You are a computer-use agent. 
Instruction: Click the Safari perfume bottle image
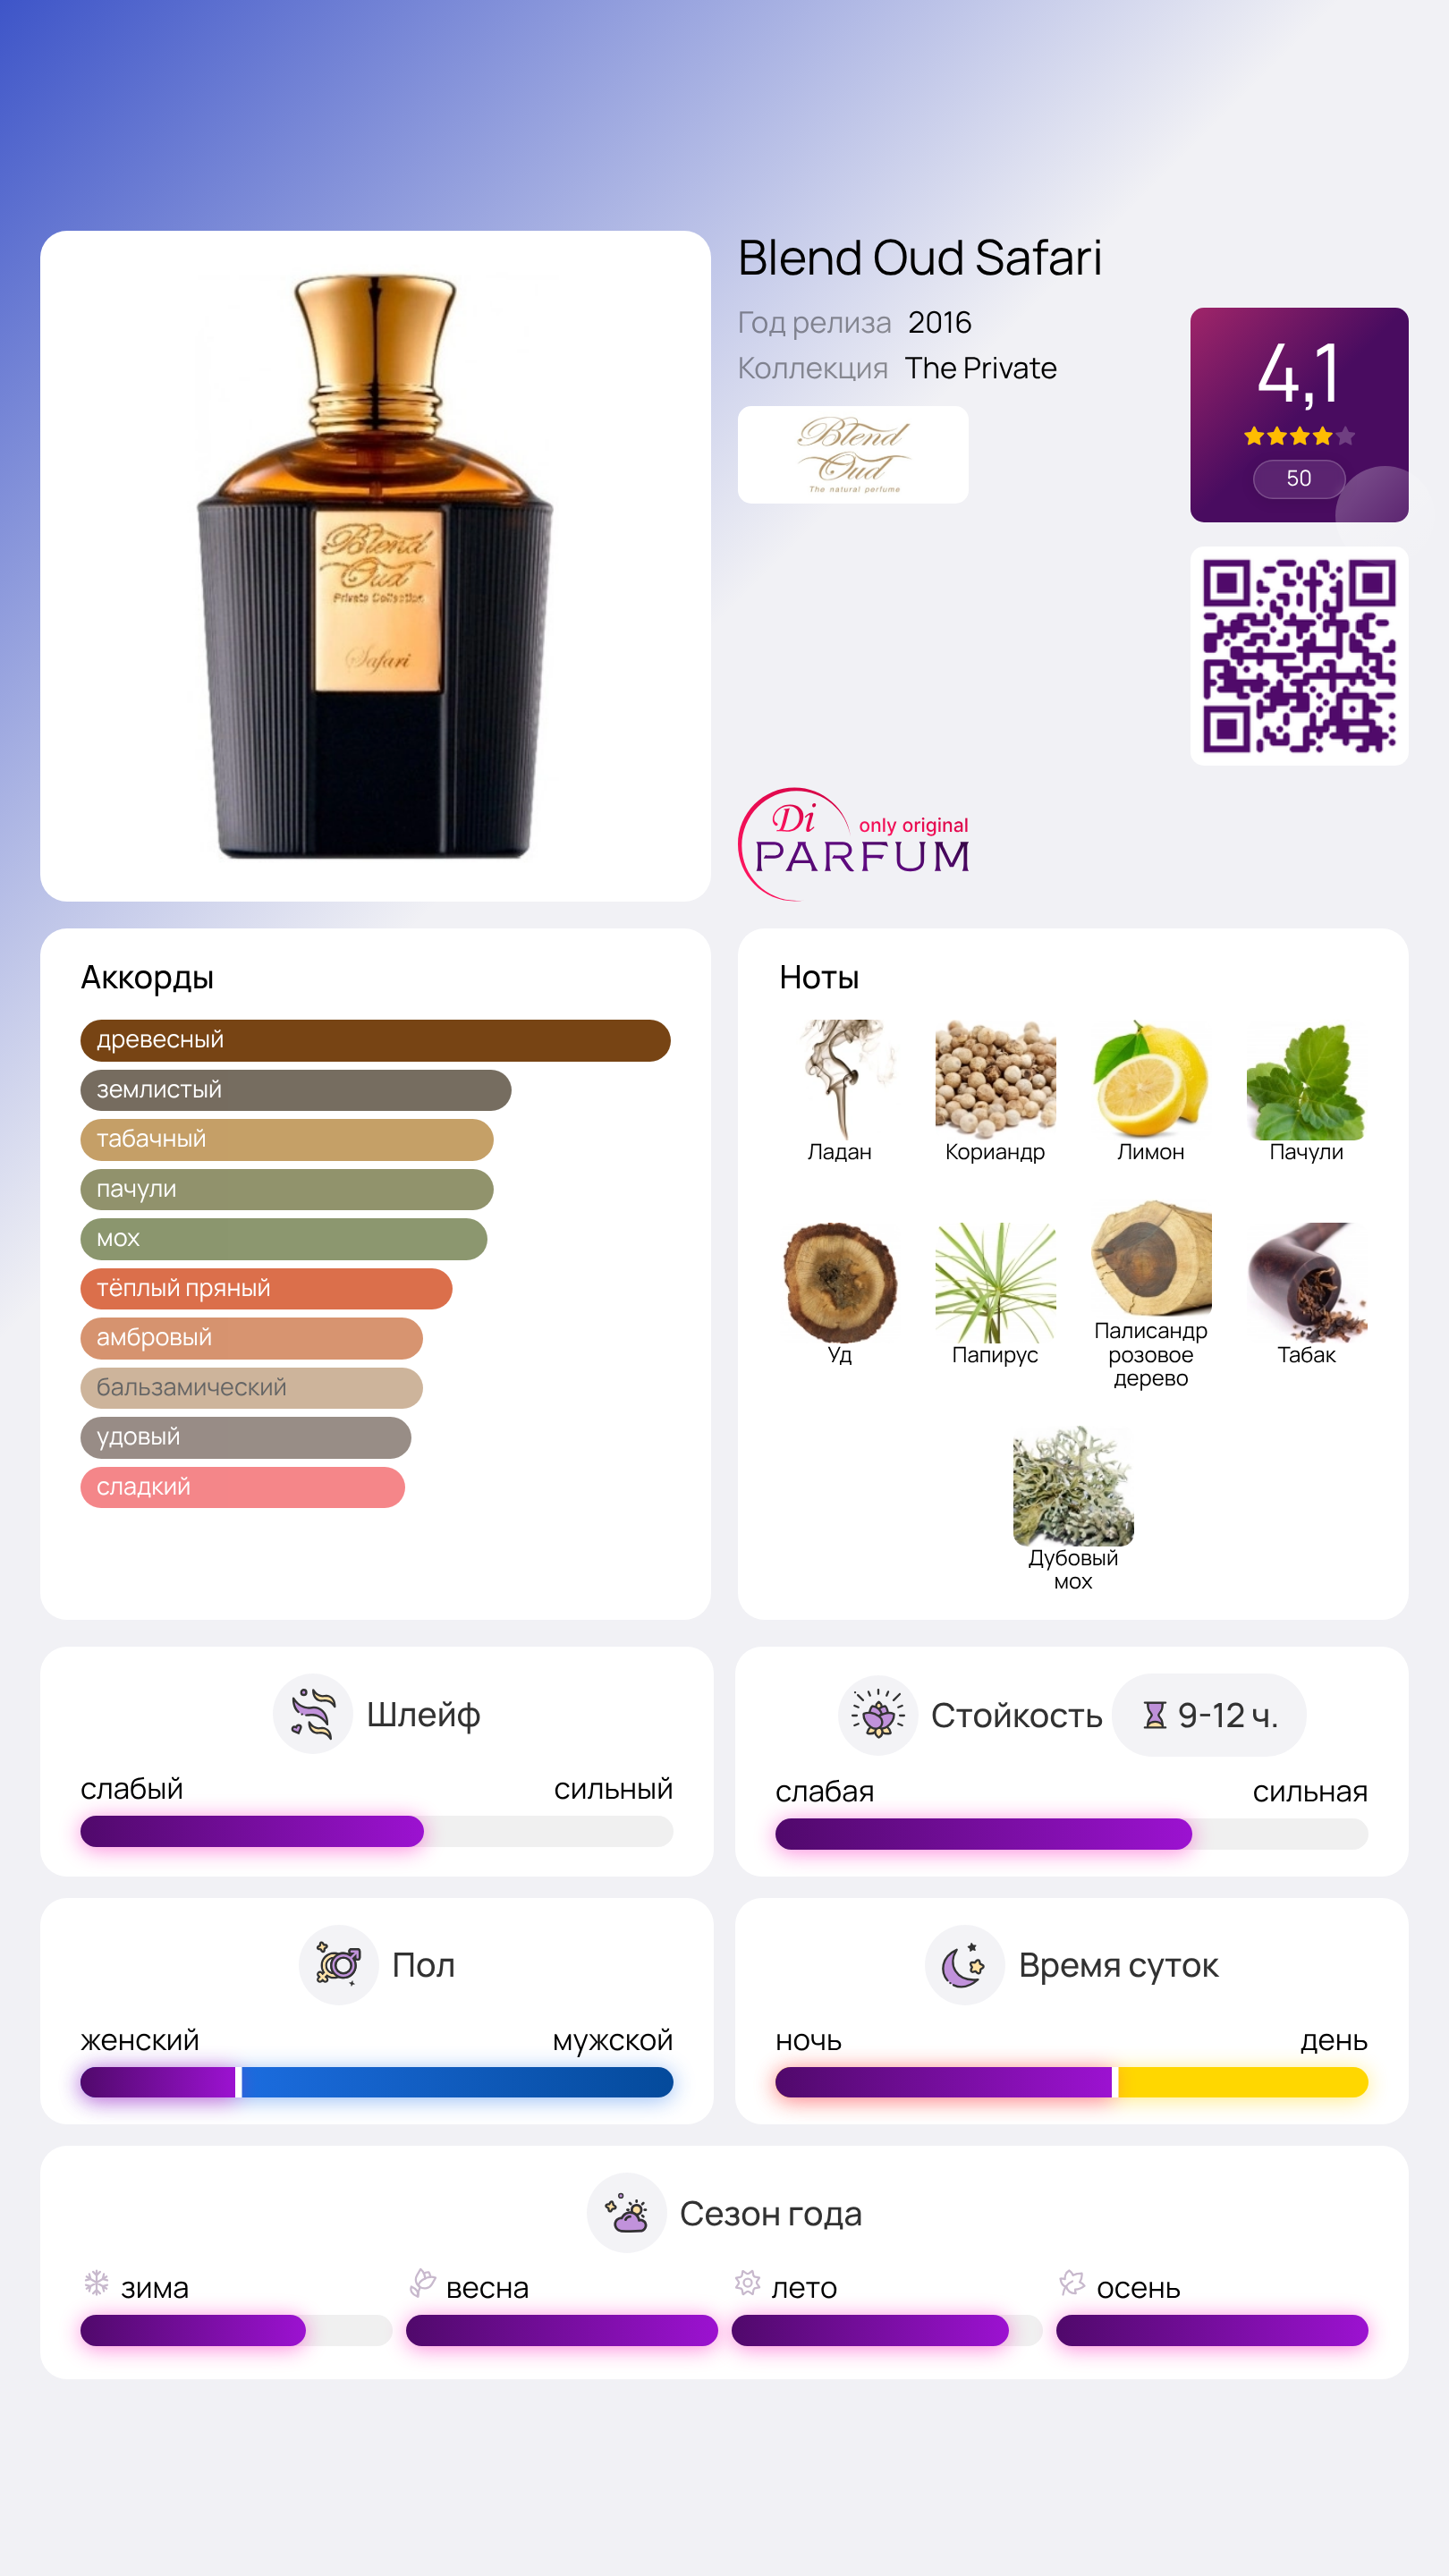click(375, 566)
